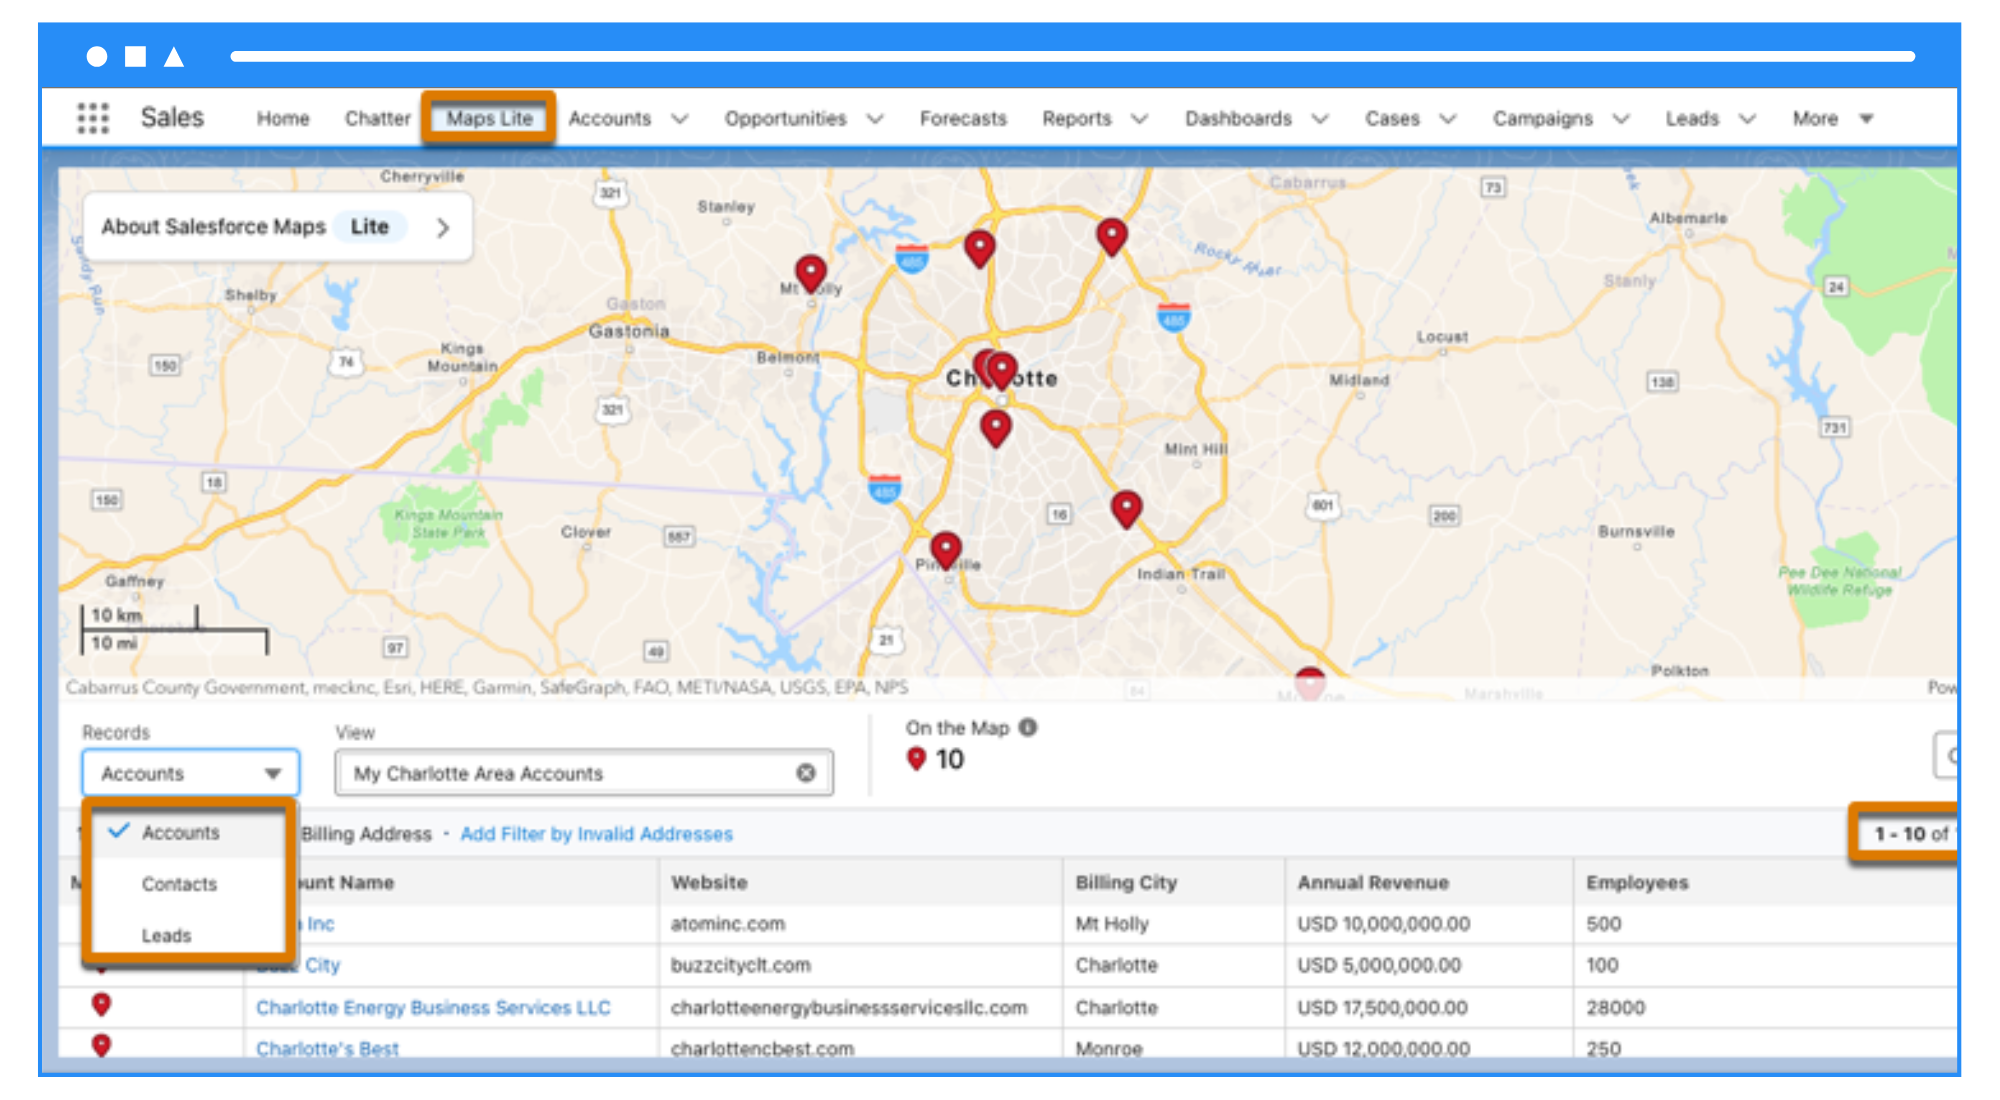Click the map pin near Indian Trail
This screenshot has height=1100, width=2000.
point(1126,508)
